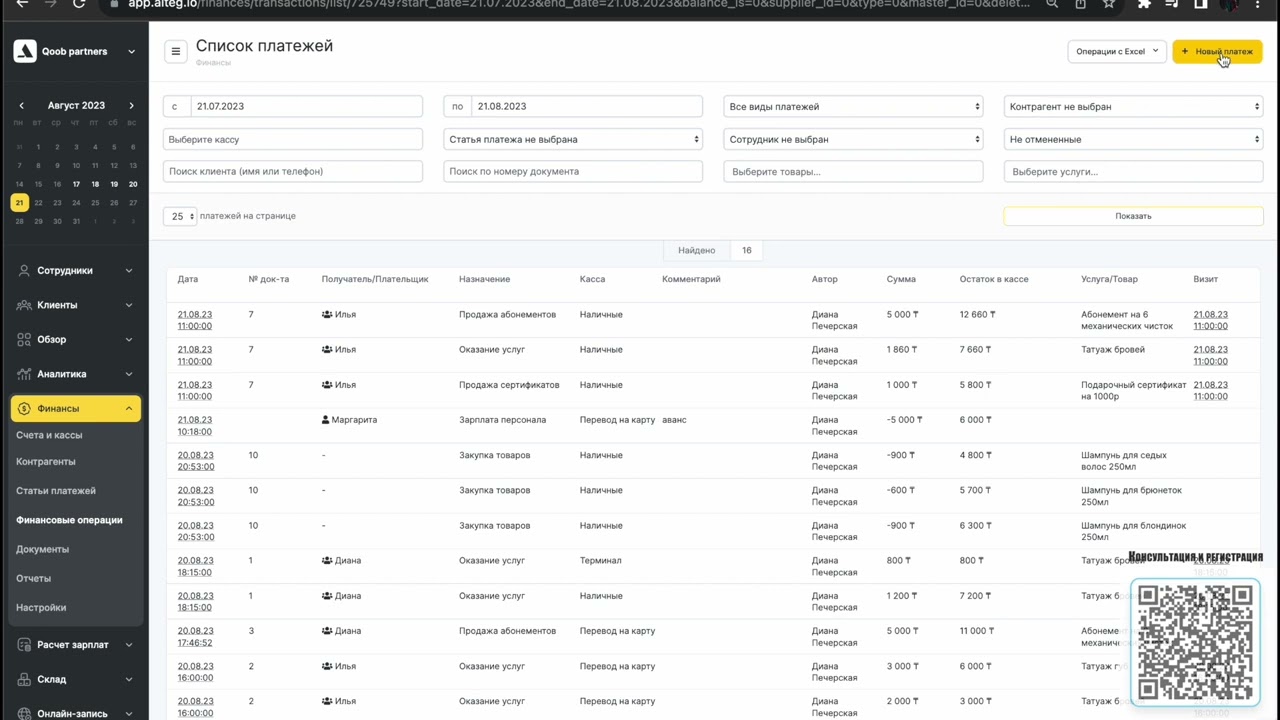Click the Терминал cash register cell
The height and width of the screenshot is (720, 1280).
click(600, 560)
